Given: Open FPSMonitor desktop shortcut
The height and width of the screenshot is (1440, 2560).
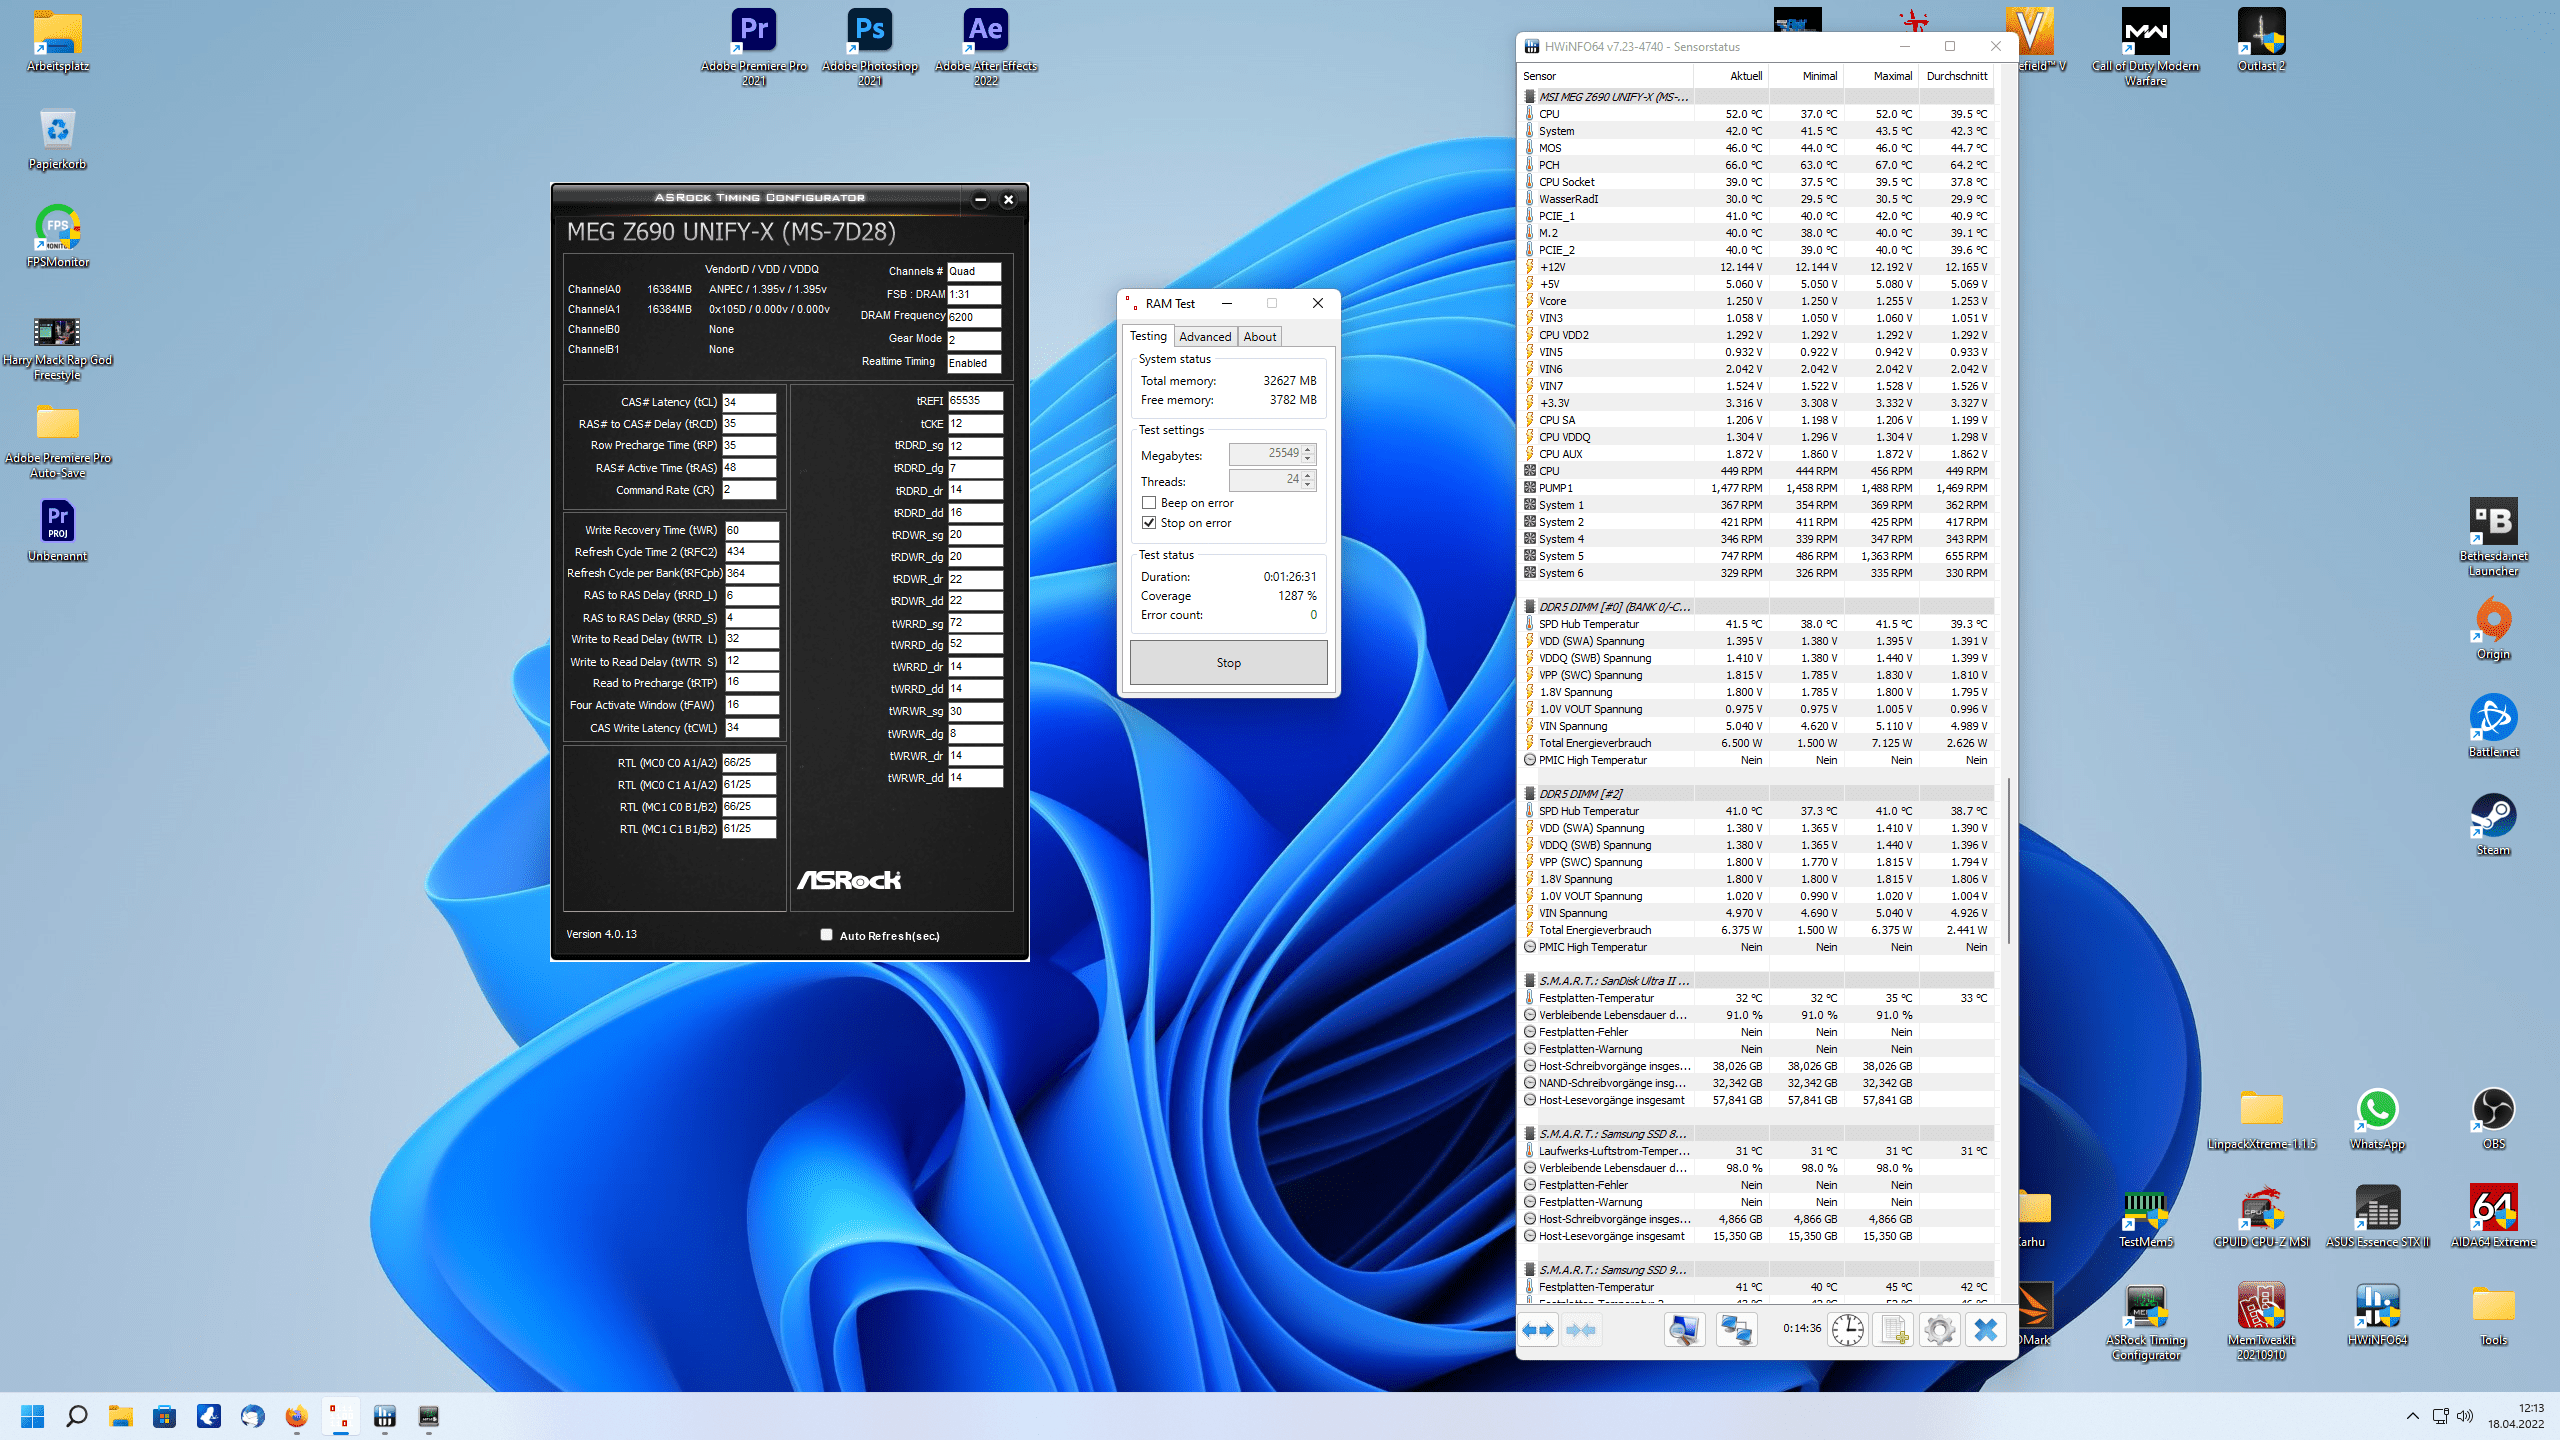Looking at the screenshot, I should tap(58, 236).
